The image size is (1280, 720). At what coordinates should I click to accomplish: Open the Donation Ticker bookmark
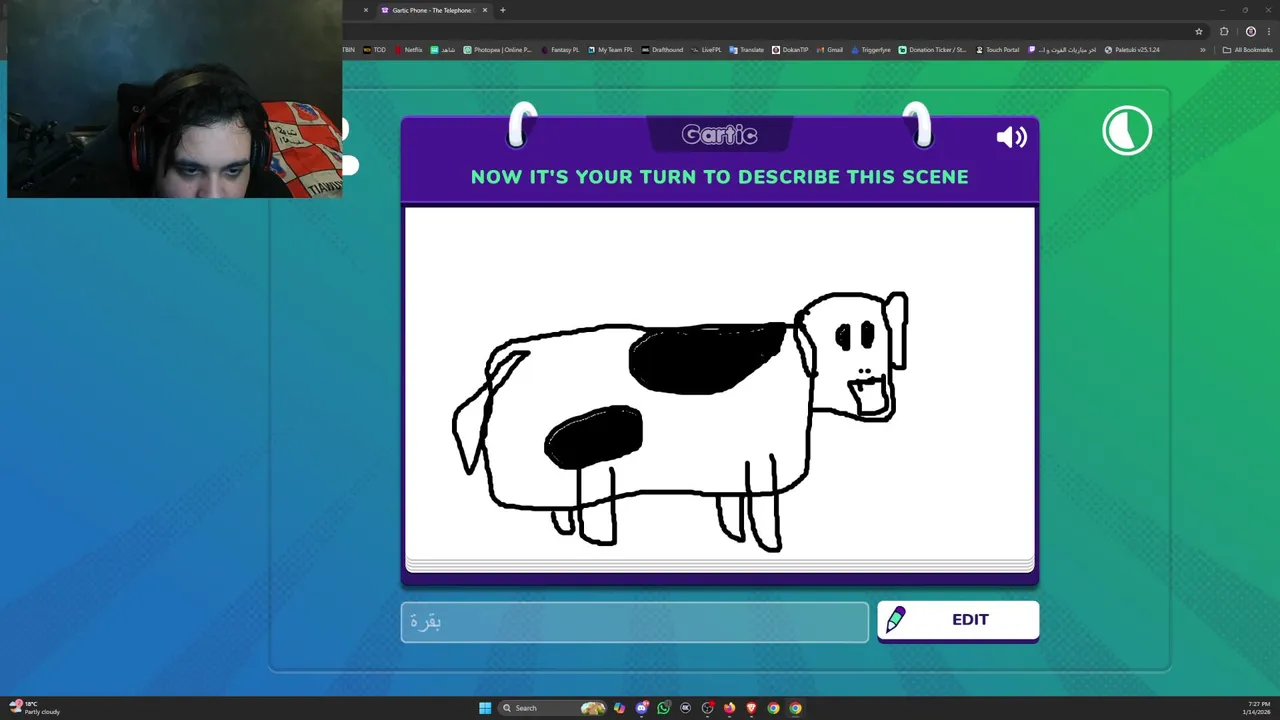click(933, 50)
